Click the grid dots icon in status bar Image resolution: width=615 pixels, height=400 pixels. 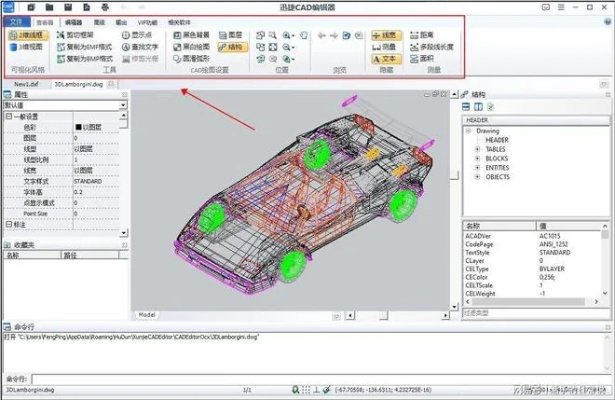coord(306,389)
